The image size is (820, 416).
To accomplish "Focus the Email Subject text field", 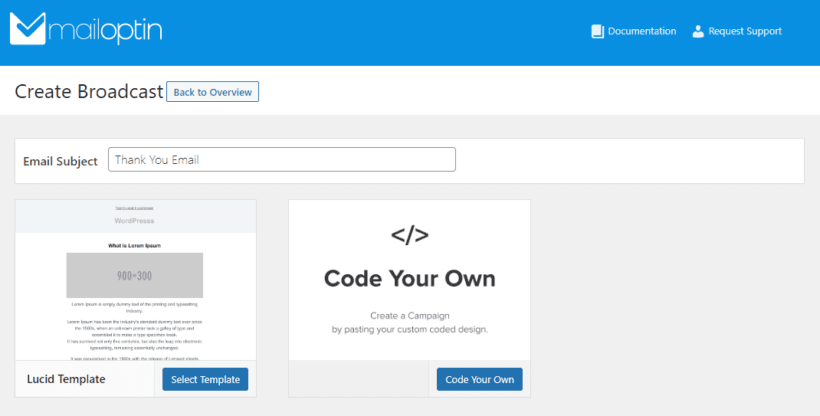I will point(282,160).
